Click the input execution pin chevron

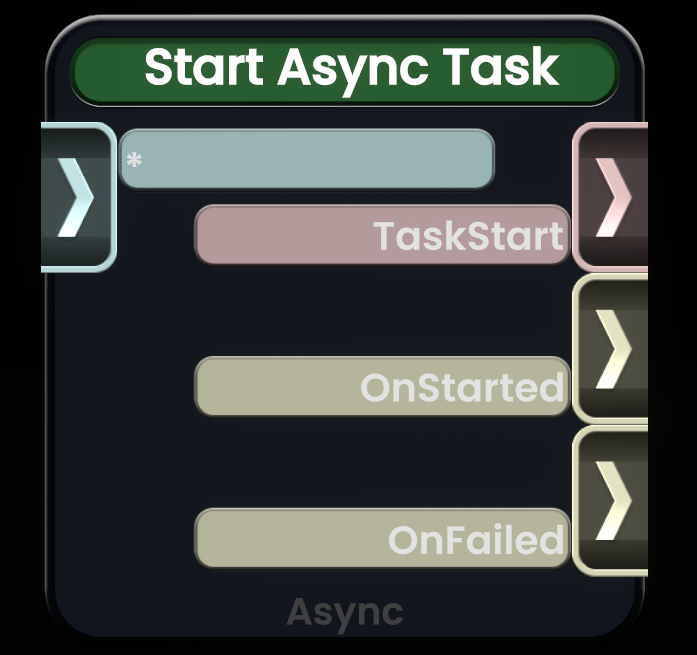click(x=76, y=197)
